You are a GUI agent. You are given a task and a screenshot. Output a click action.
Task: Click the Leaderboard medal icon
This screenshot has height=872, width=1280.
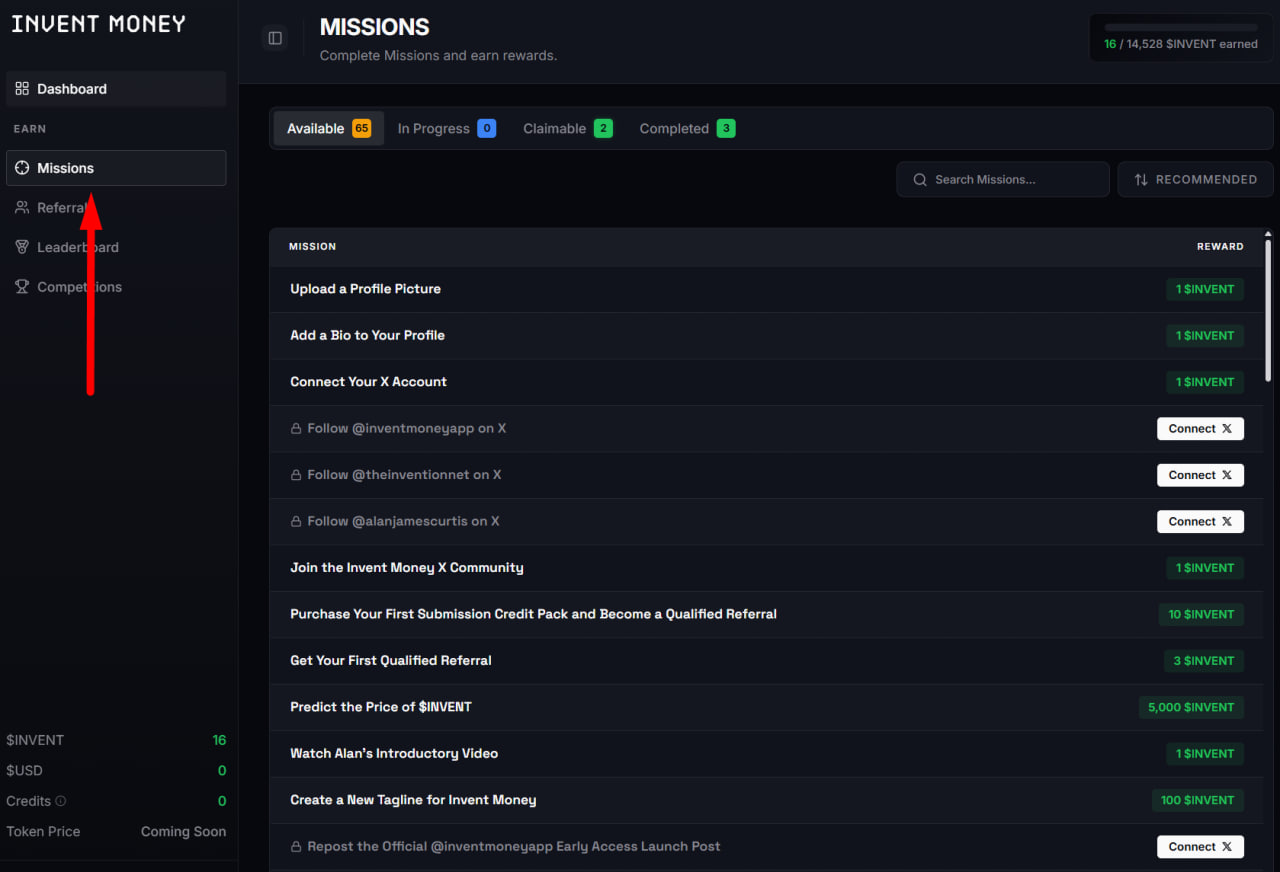coord(22,247)
